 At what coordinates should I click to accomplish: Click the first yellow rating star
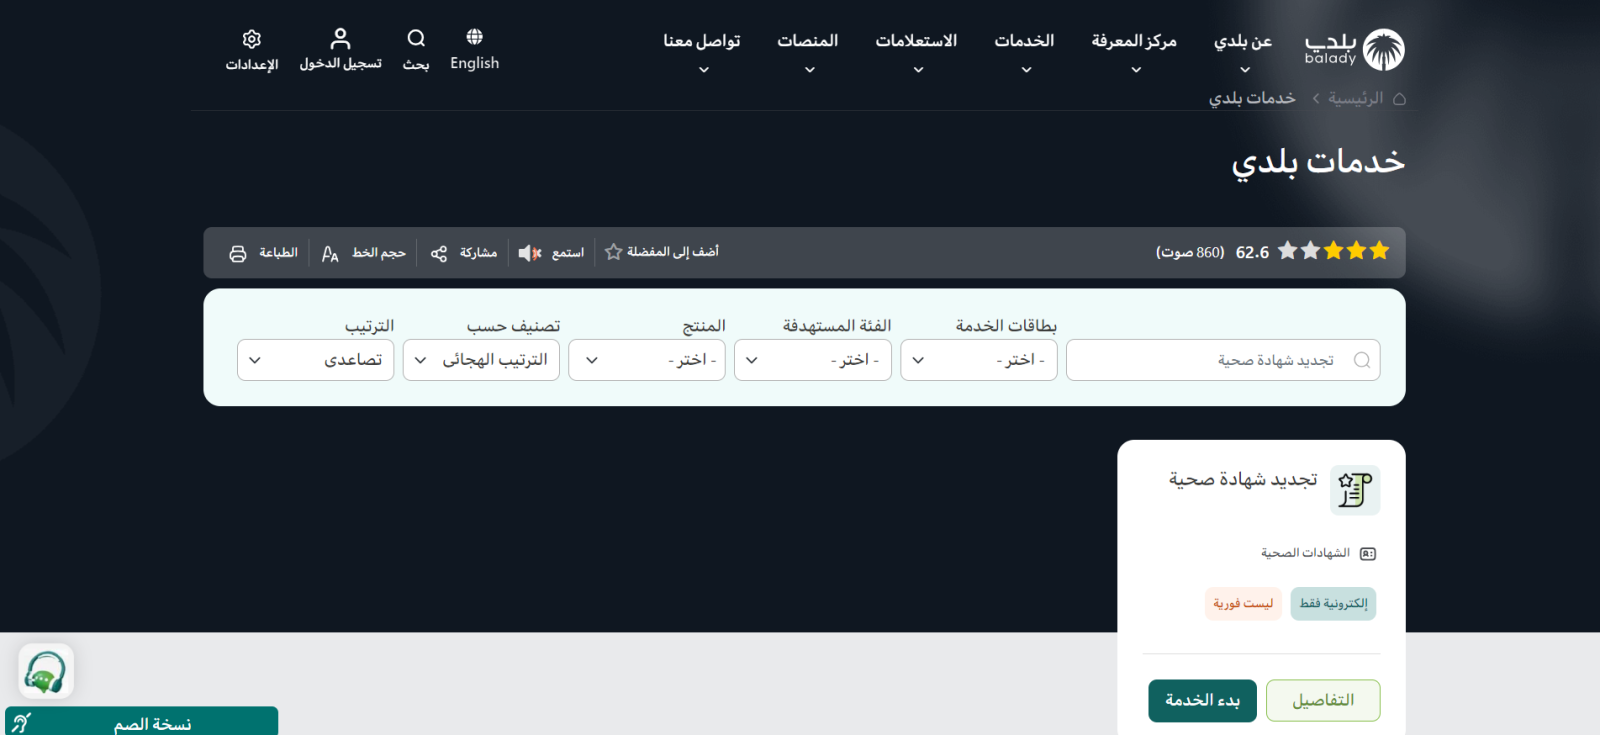pos(1380,251)
